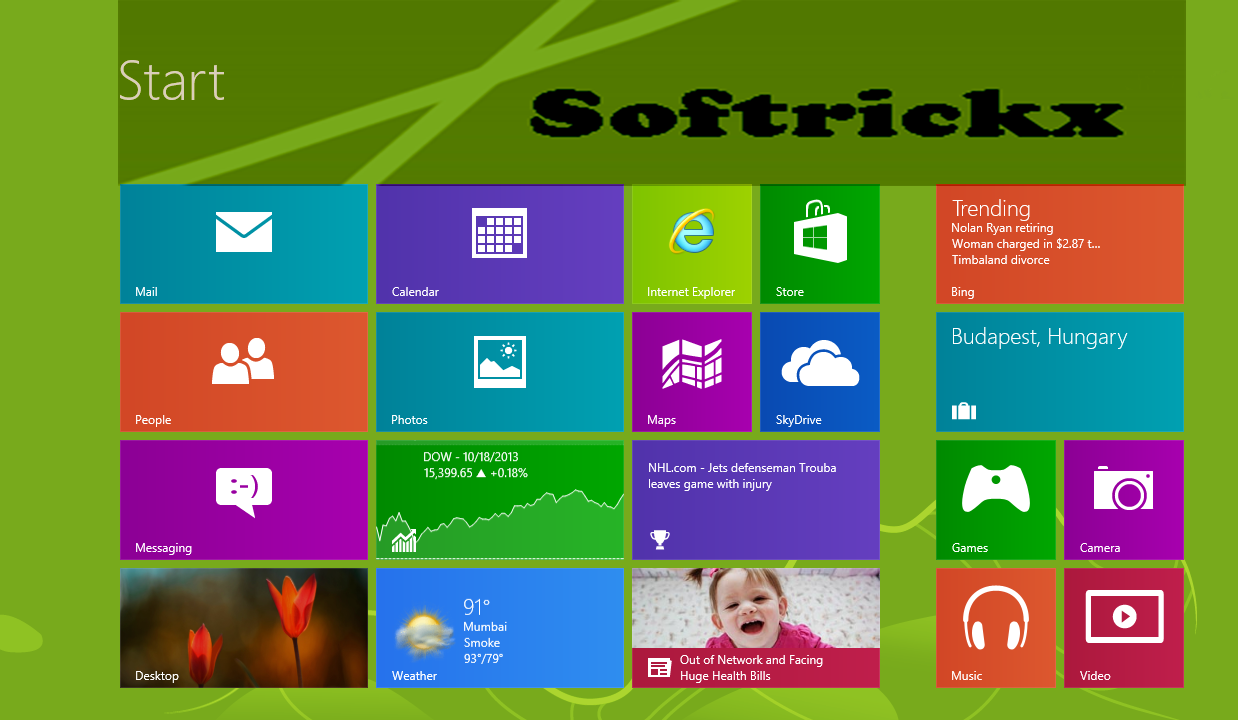Click the "Smoke" weather condition text

[x=482, y=643]
